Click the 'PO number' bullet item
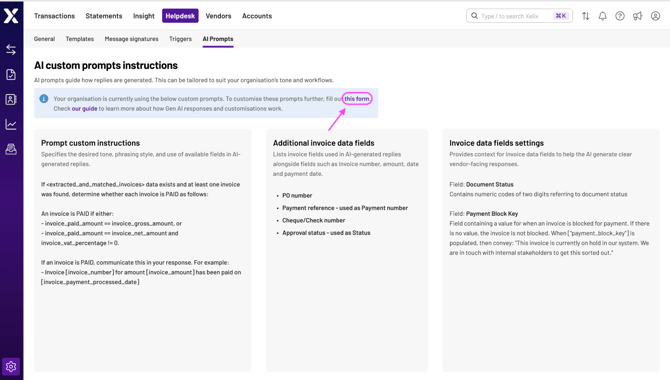The height and width of the screenshot is (380, 670). pyautogui.click(x=297, y=195)
